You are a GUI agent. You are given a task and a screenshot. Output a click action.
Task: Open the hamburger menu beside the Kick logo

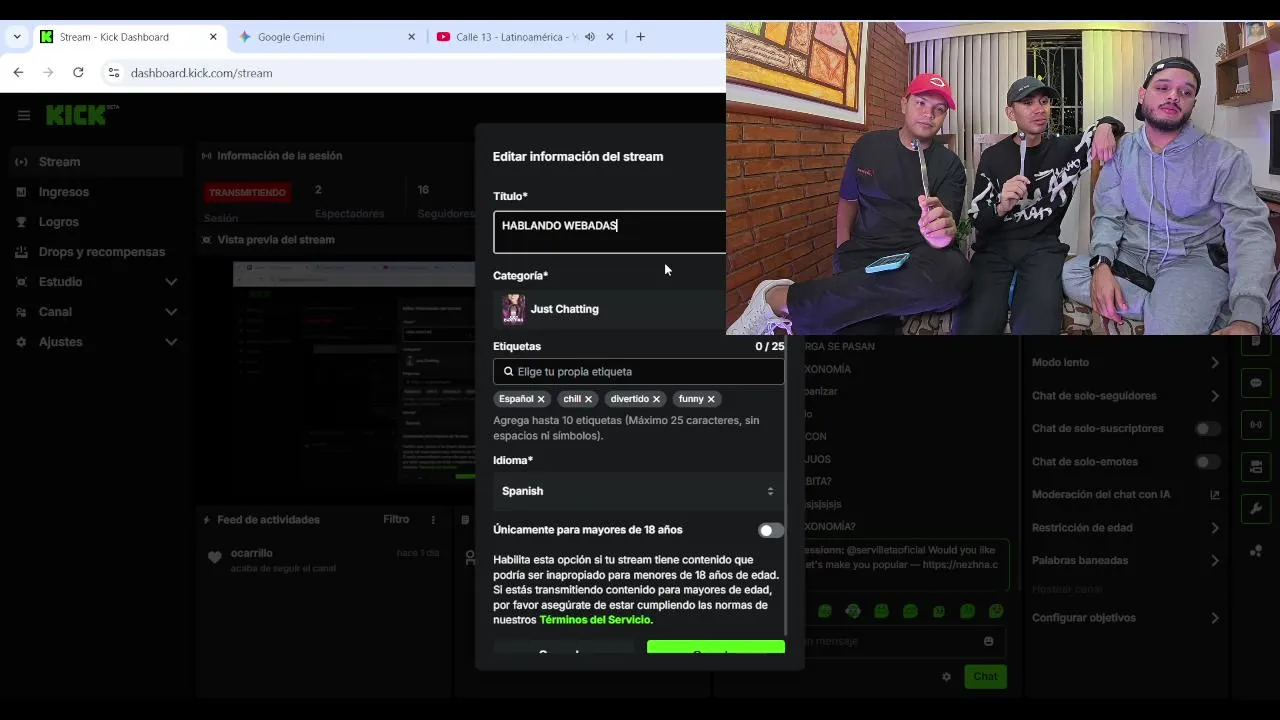point(24,115)
